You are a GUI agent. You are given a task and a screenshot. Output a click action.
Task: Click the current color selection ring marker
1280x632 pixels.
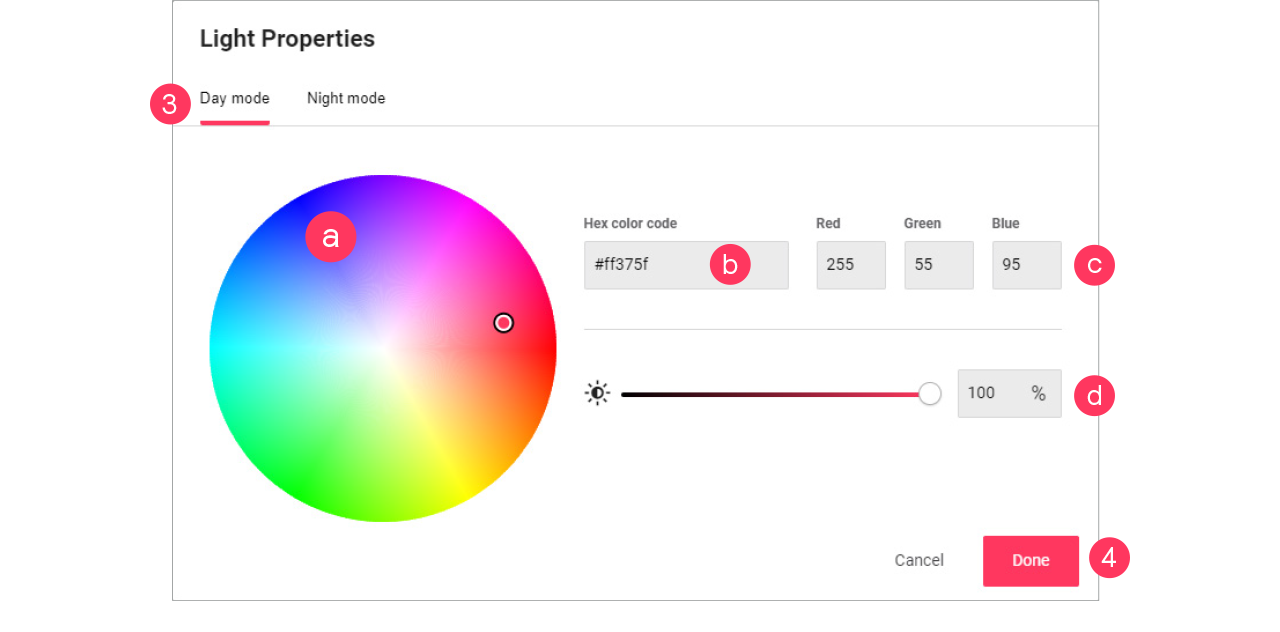[503, 322]
